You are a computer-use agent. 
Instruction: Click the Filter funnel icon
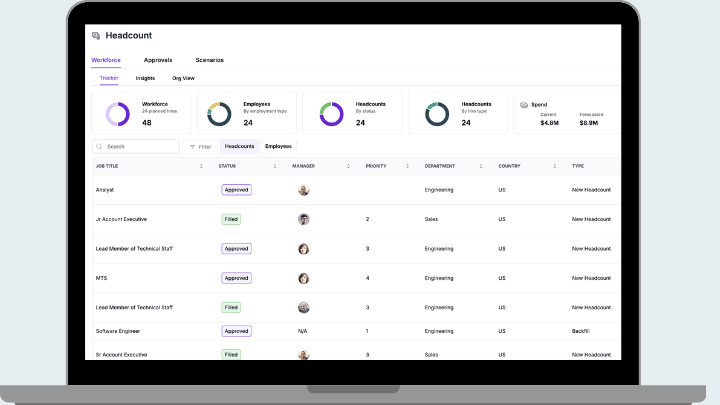point(193,147)
